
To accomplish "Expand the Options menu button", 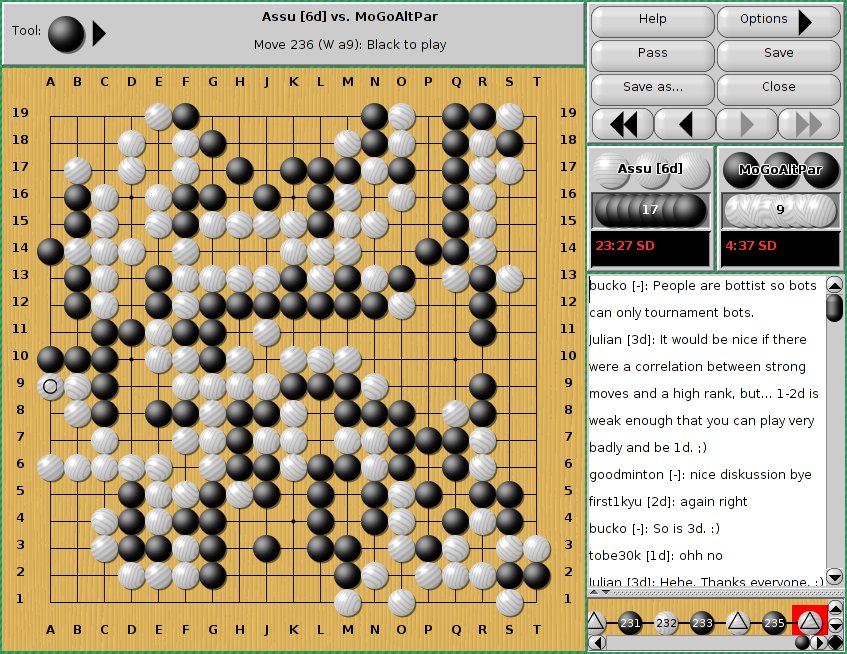I will (778, 20).
